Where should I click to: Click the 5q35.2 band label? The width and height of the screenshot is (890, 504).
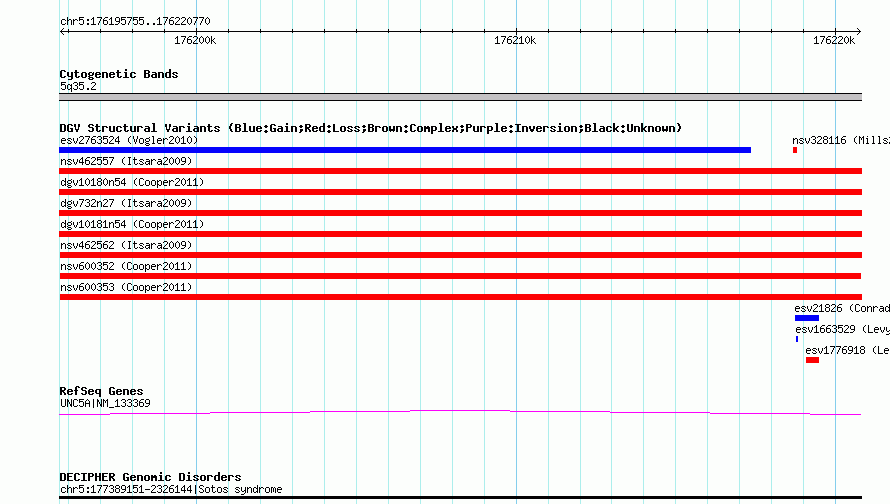78,86
